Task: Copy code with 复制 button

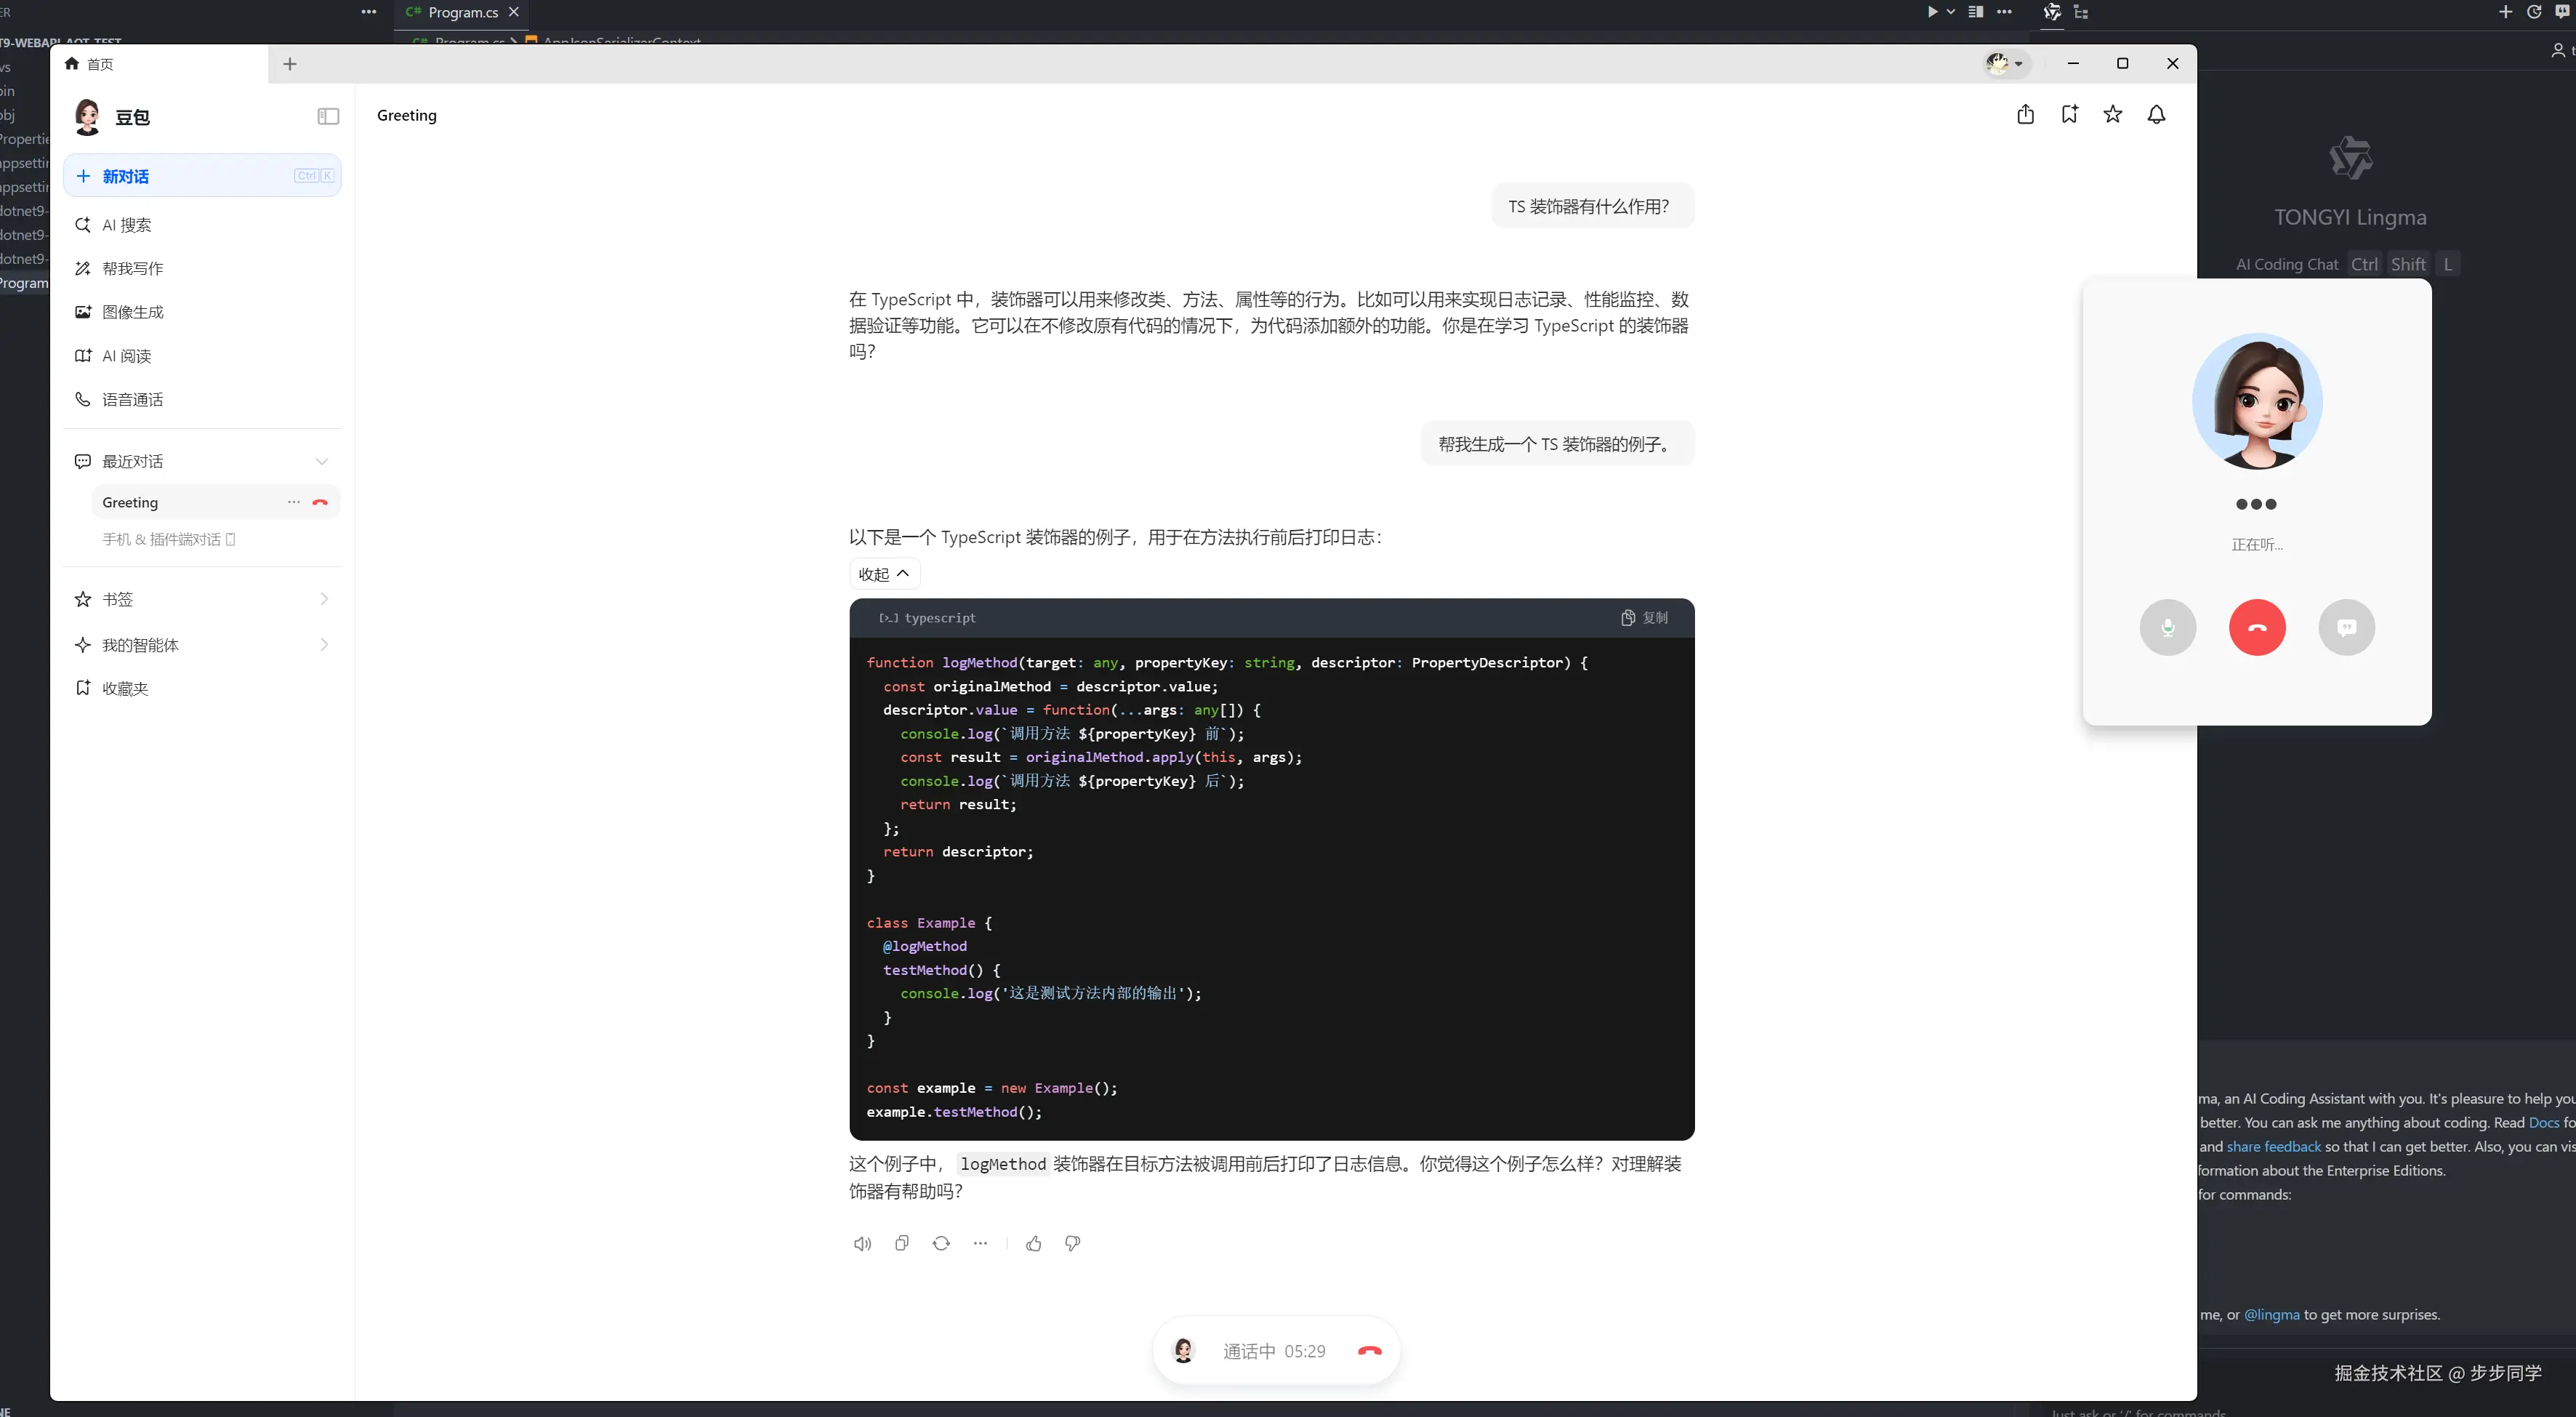Action: pos(1644,618)
